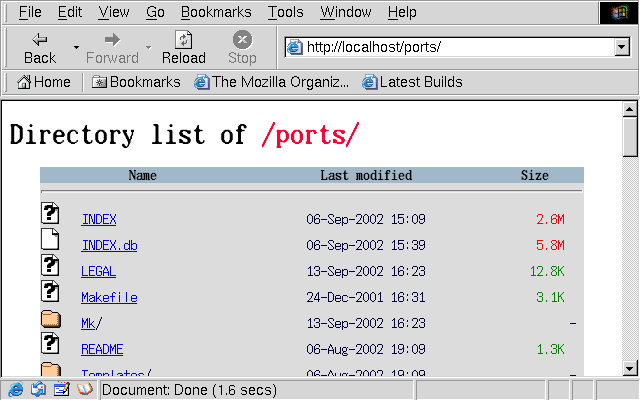
Task: Click the Name column header
Action: click(142, 176)
